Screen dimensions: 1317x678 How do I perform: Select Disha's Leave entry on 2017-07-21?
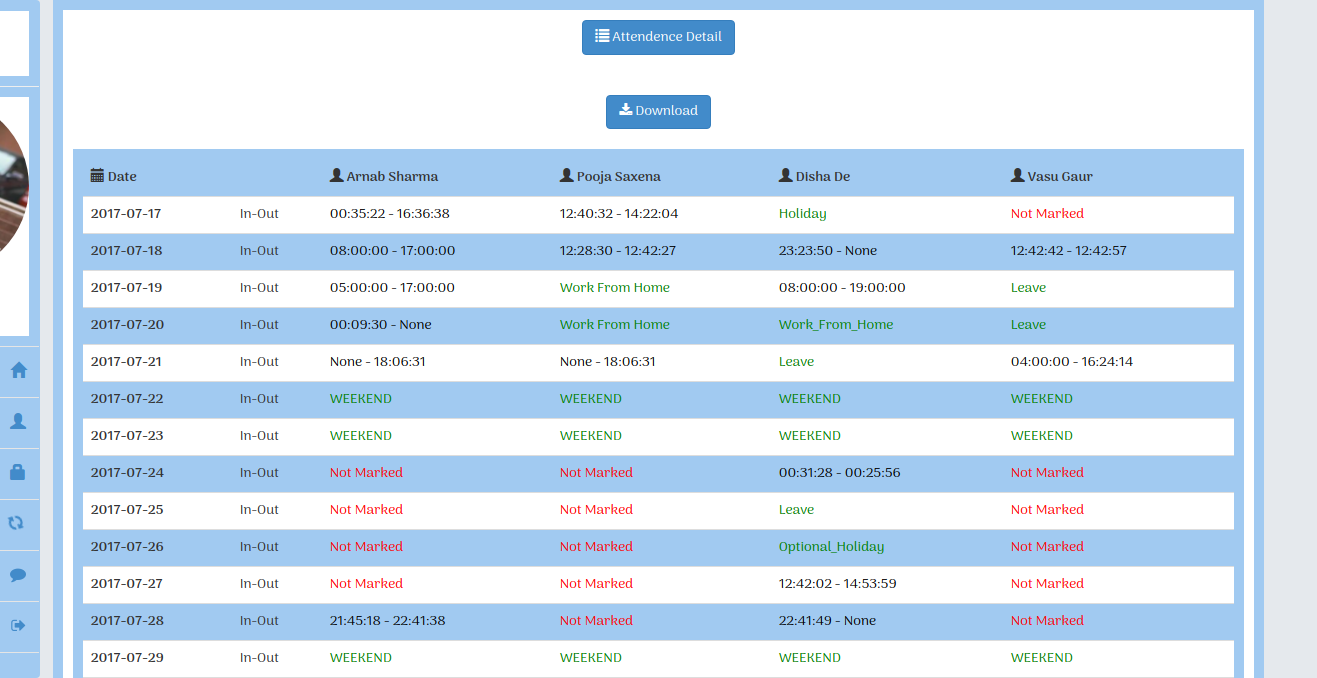tap(797, 362)
